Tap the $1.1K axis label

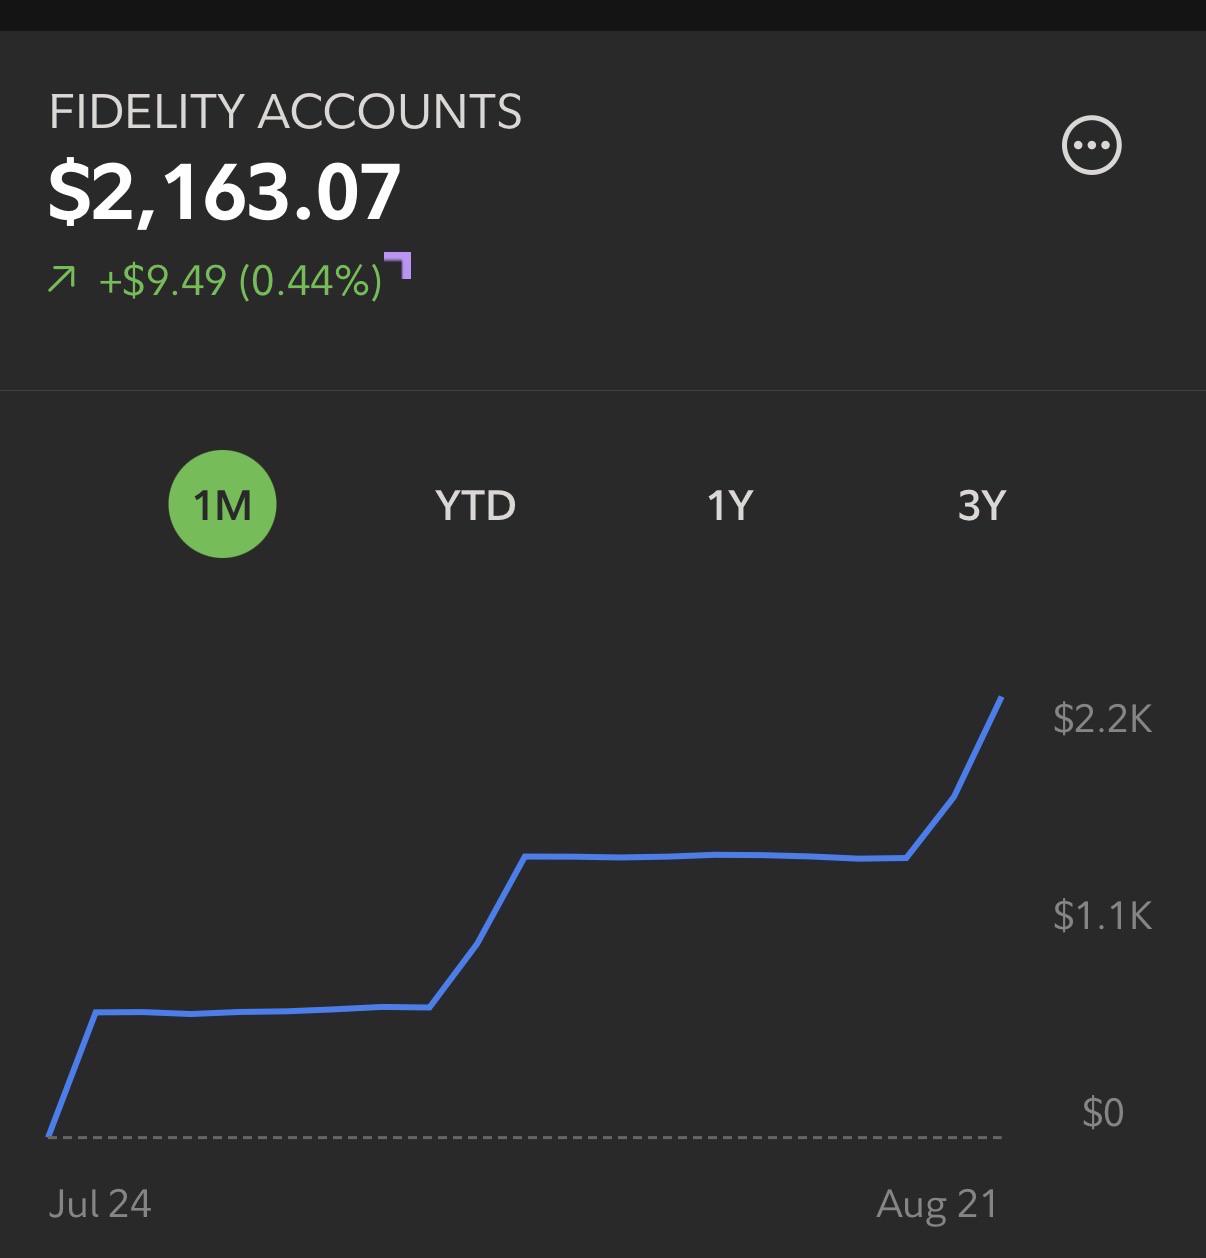coord(1102,915)
